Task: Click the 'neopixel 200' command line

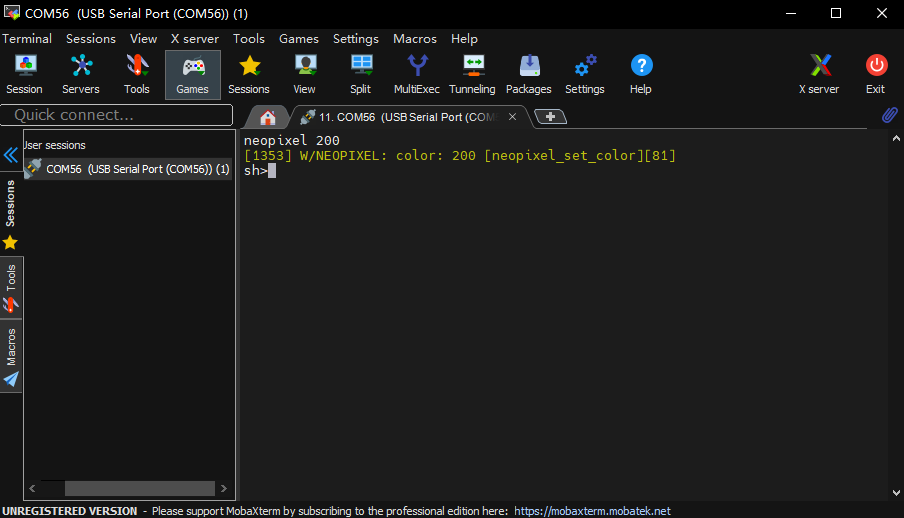Action: click(x=292, y=140)
